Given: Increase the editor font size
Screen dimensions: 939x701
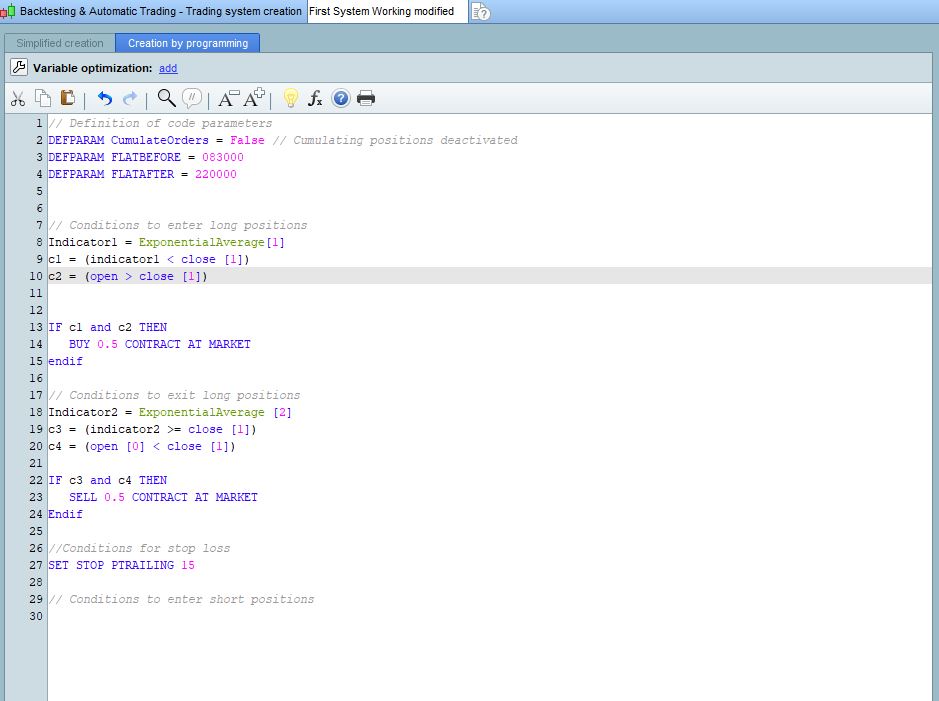Looking at the screenshot, I should tap(254, 98).
